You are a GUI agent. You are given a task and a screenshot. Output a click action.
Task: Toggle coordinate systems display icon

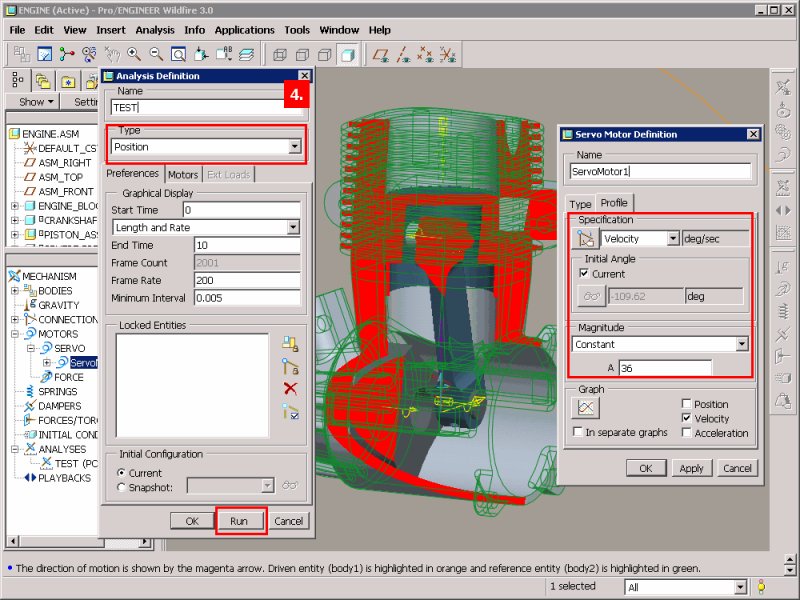coord(447,54)
